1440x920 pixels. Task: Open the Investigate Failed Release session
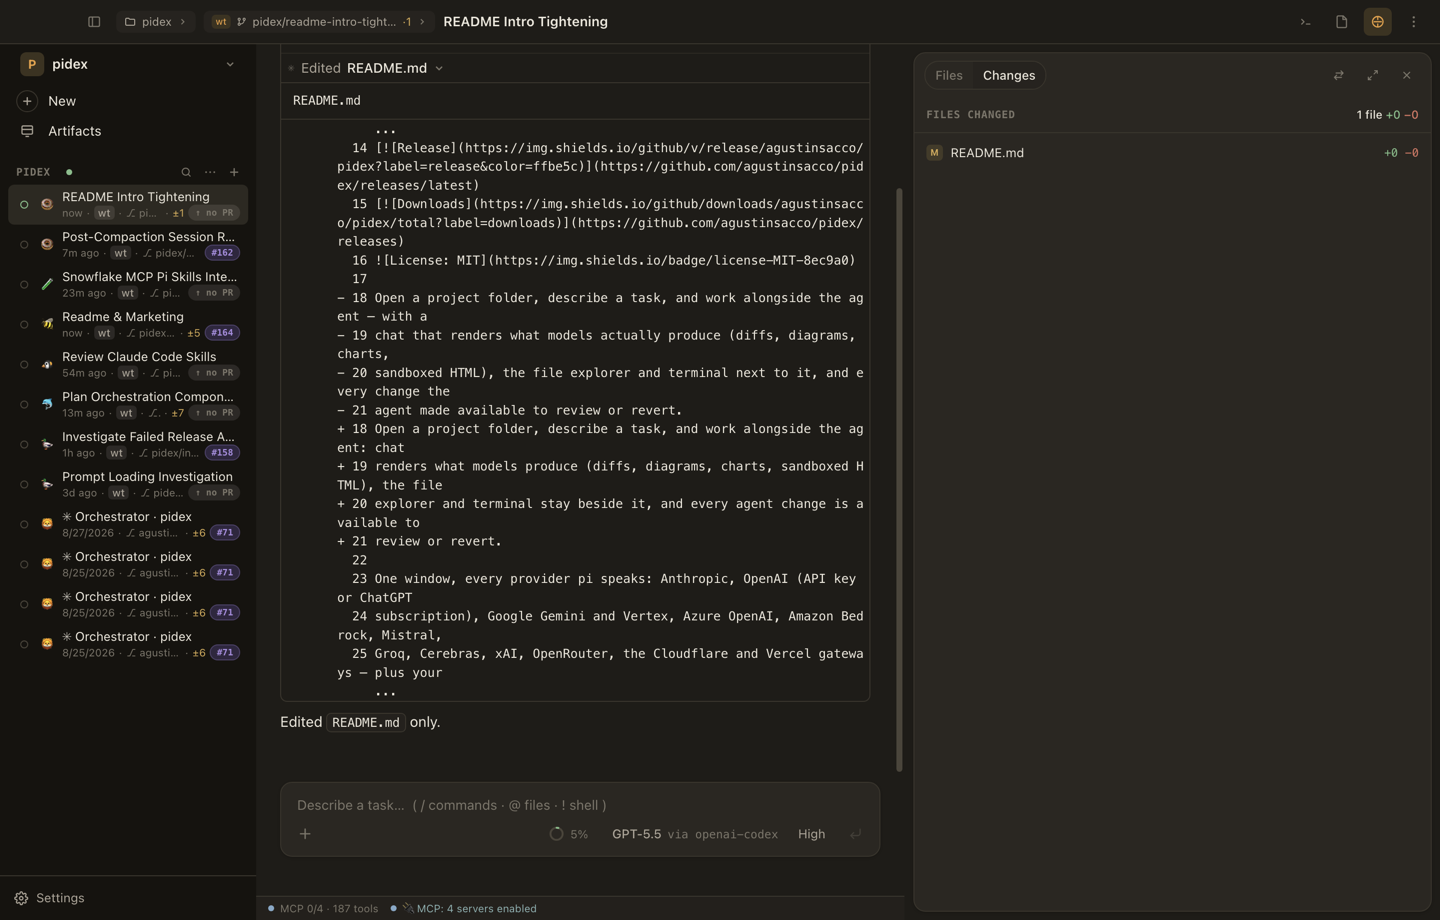point(128,444)
